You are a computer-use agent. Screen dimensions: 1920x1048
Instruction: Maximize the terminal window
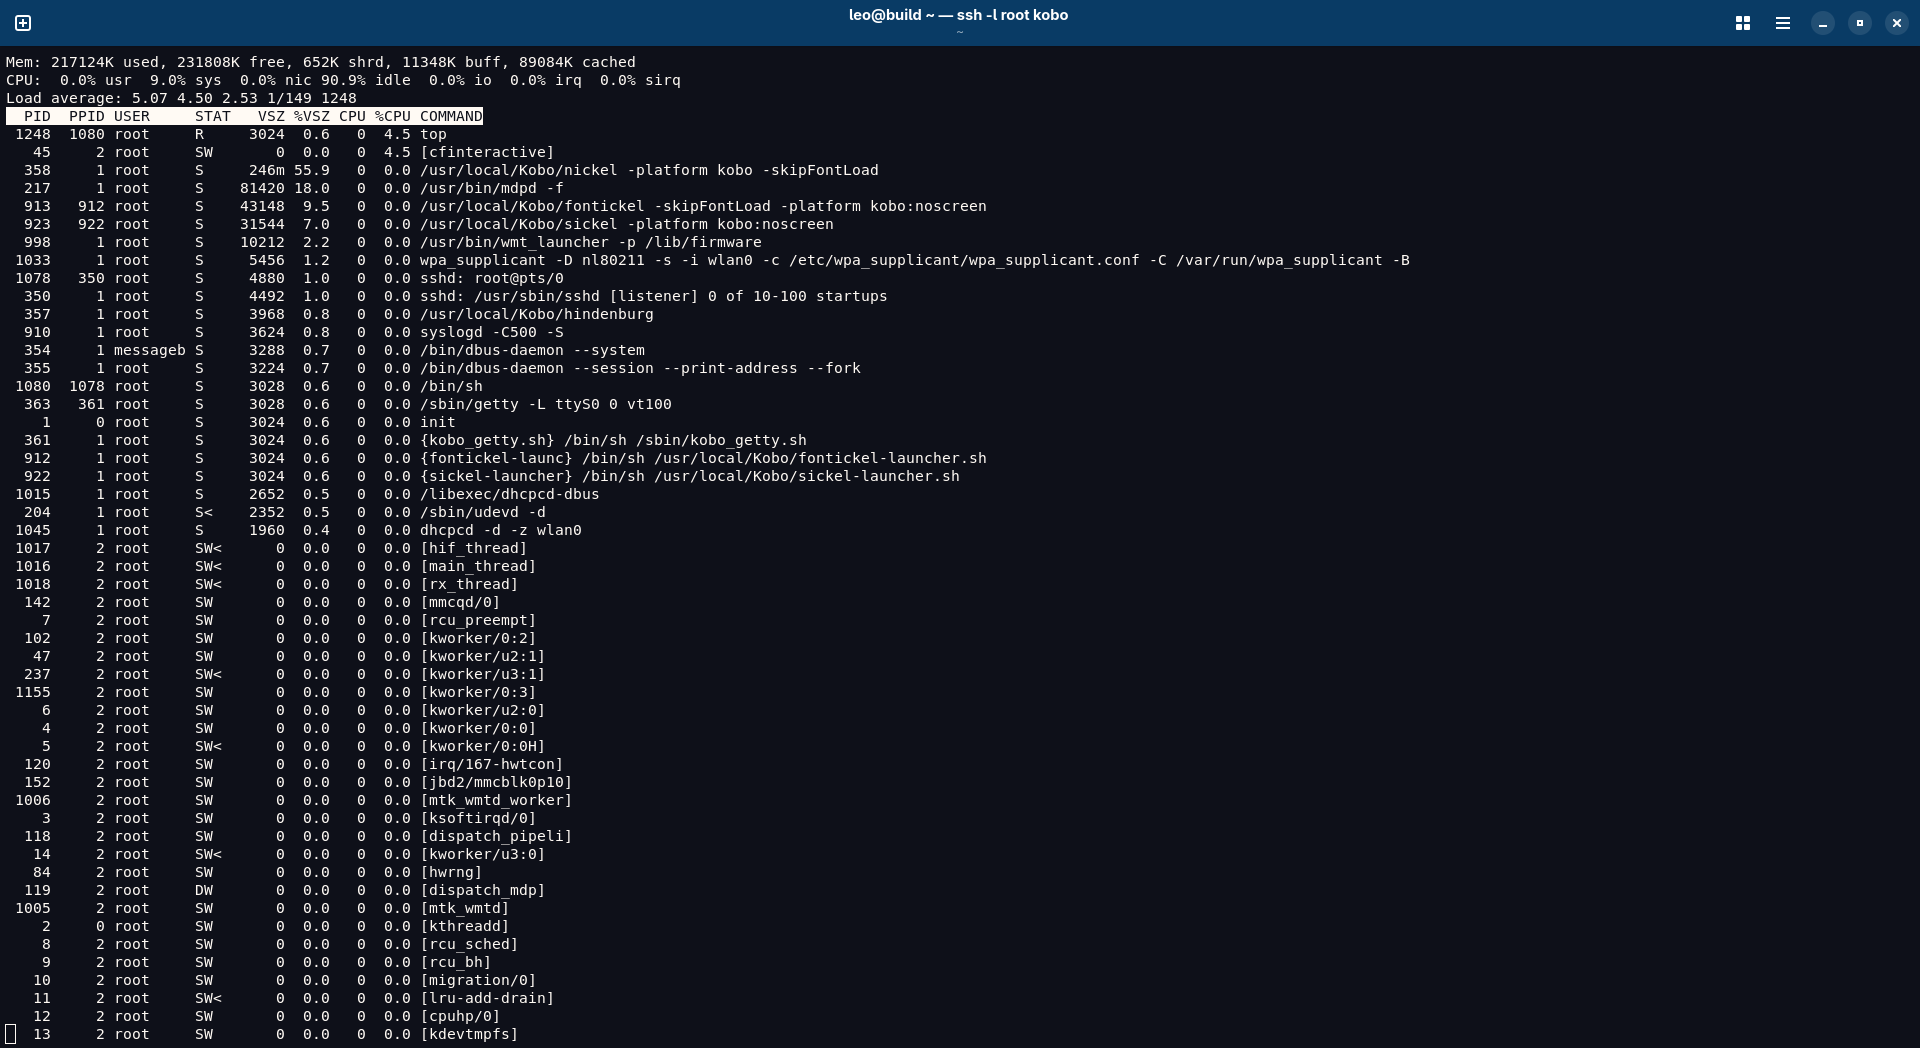(1860, 23)
